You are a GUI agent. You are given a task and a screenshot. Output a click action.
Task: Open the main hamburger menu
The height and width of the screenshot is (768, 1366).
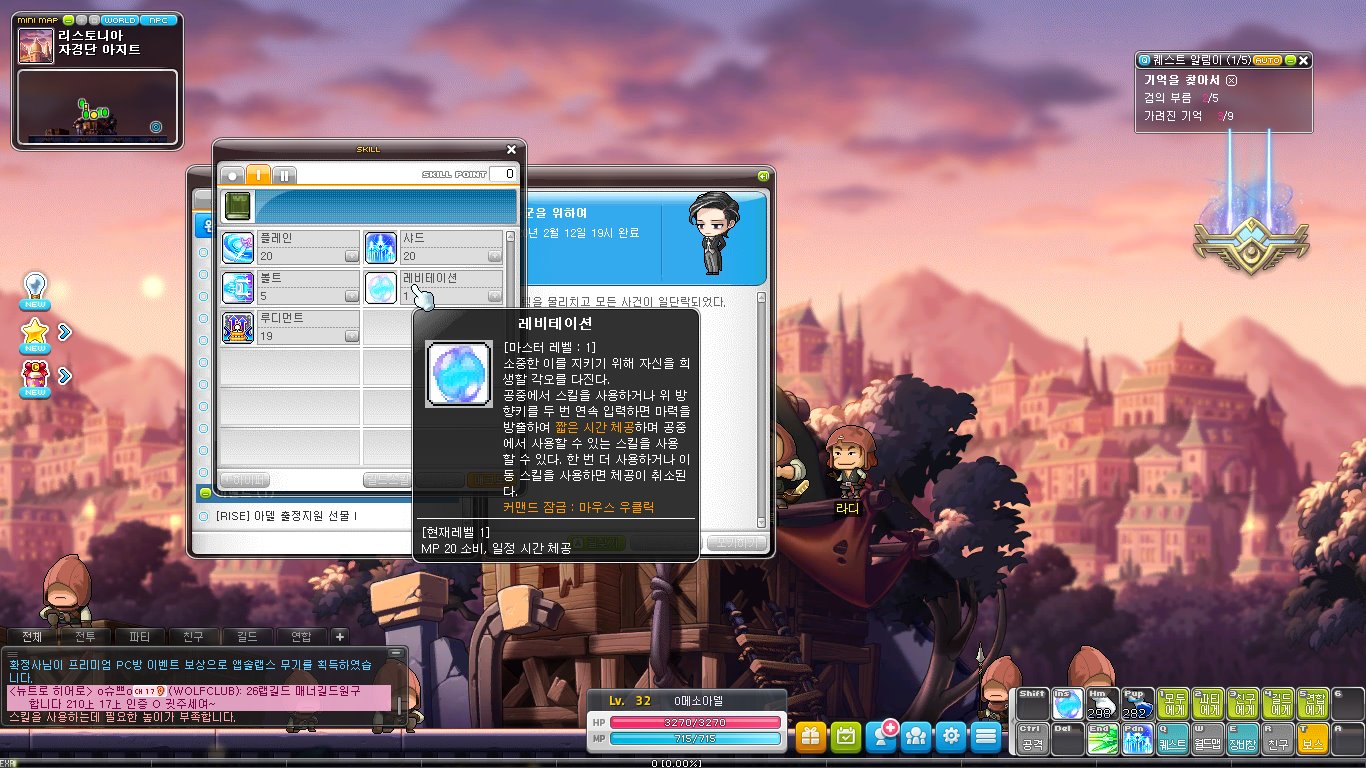pos(986,737)
